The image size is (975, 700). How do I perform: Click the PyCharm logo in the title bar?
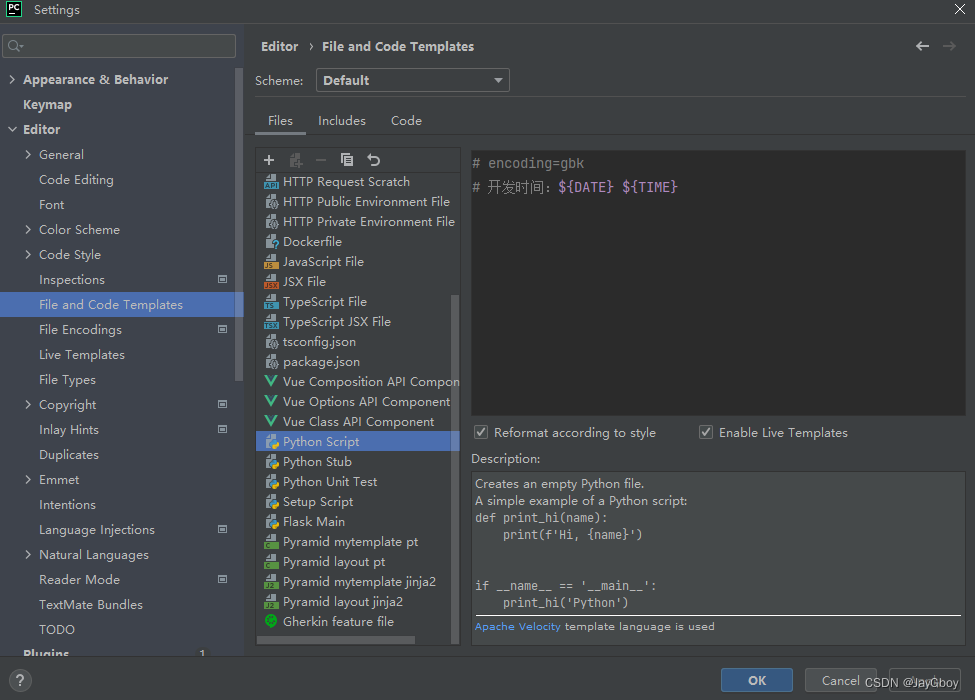[x=14, y=10]
